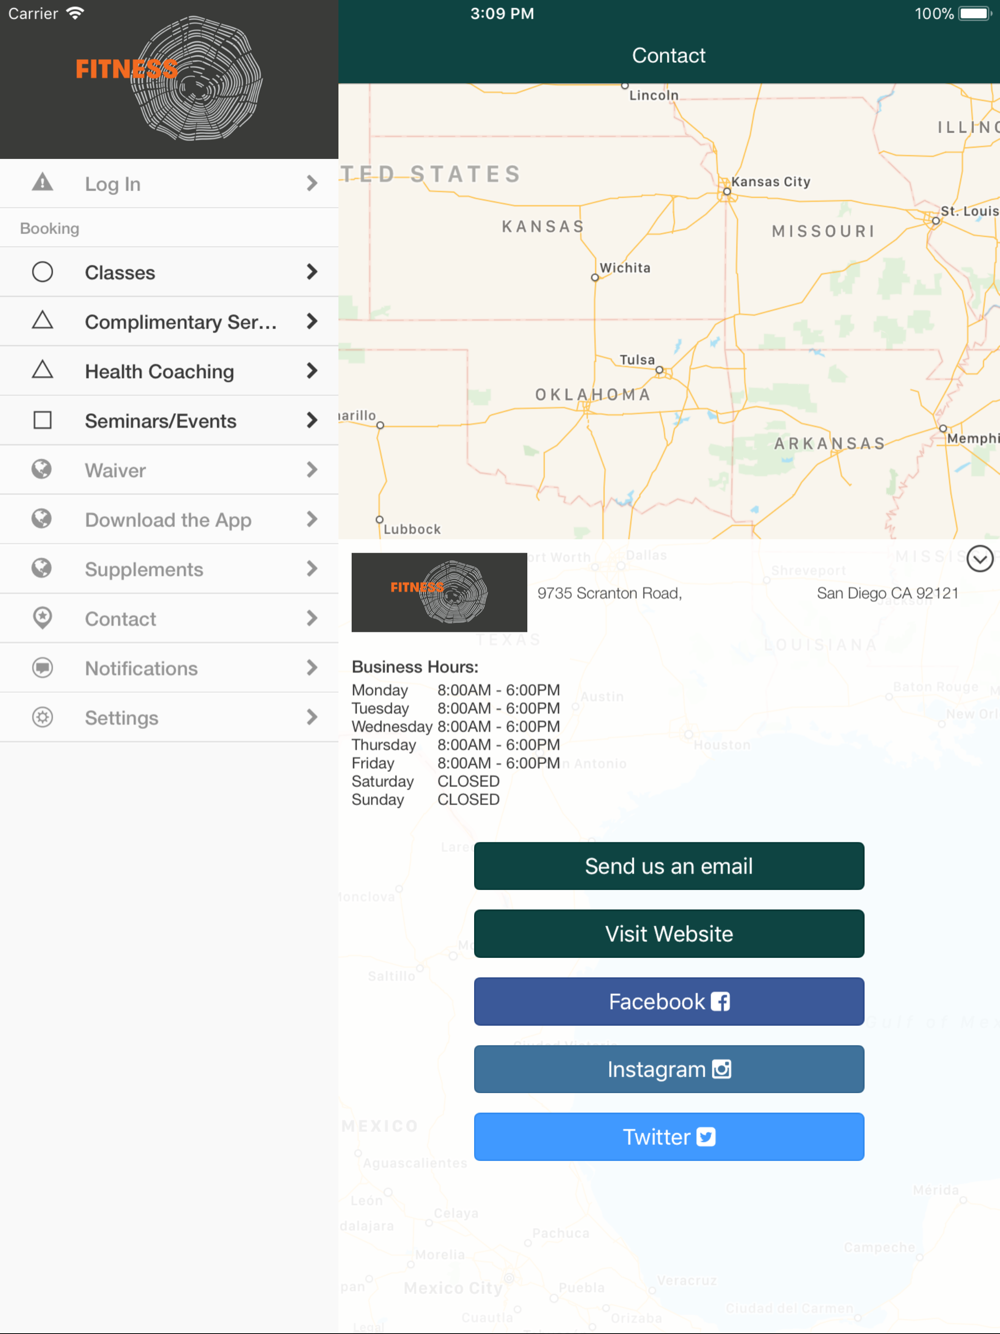The height and width of the screenshot is (1334, 1000).
Task: Open Notifications in the sidebar
Action: (x=169, y=668)
